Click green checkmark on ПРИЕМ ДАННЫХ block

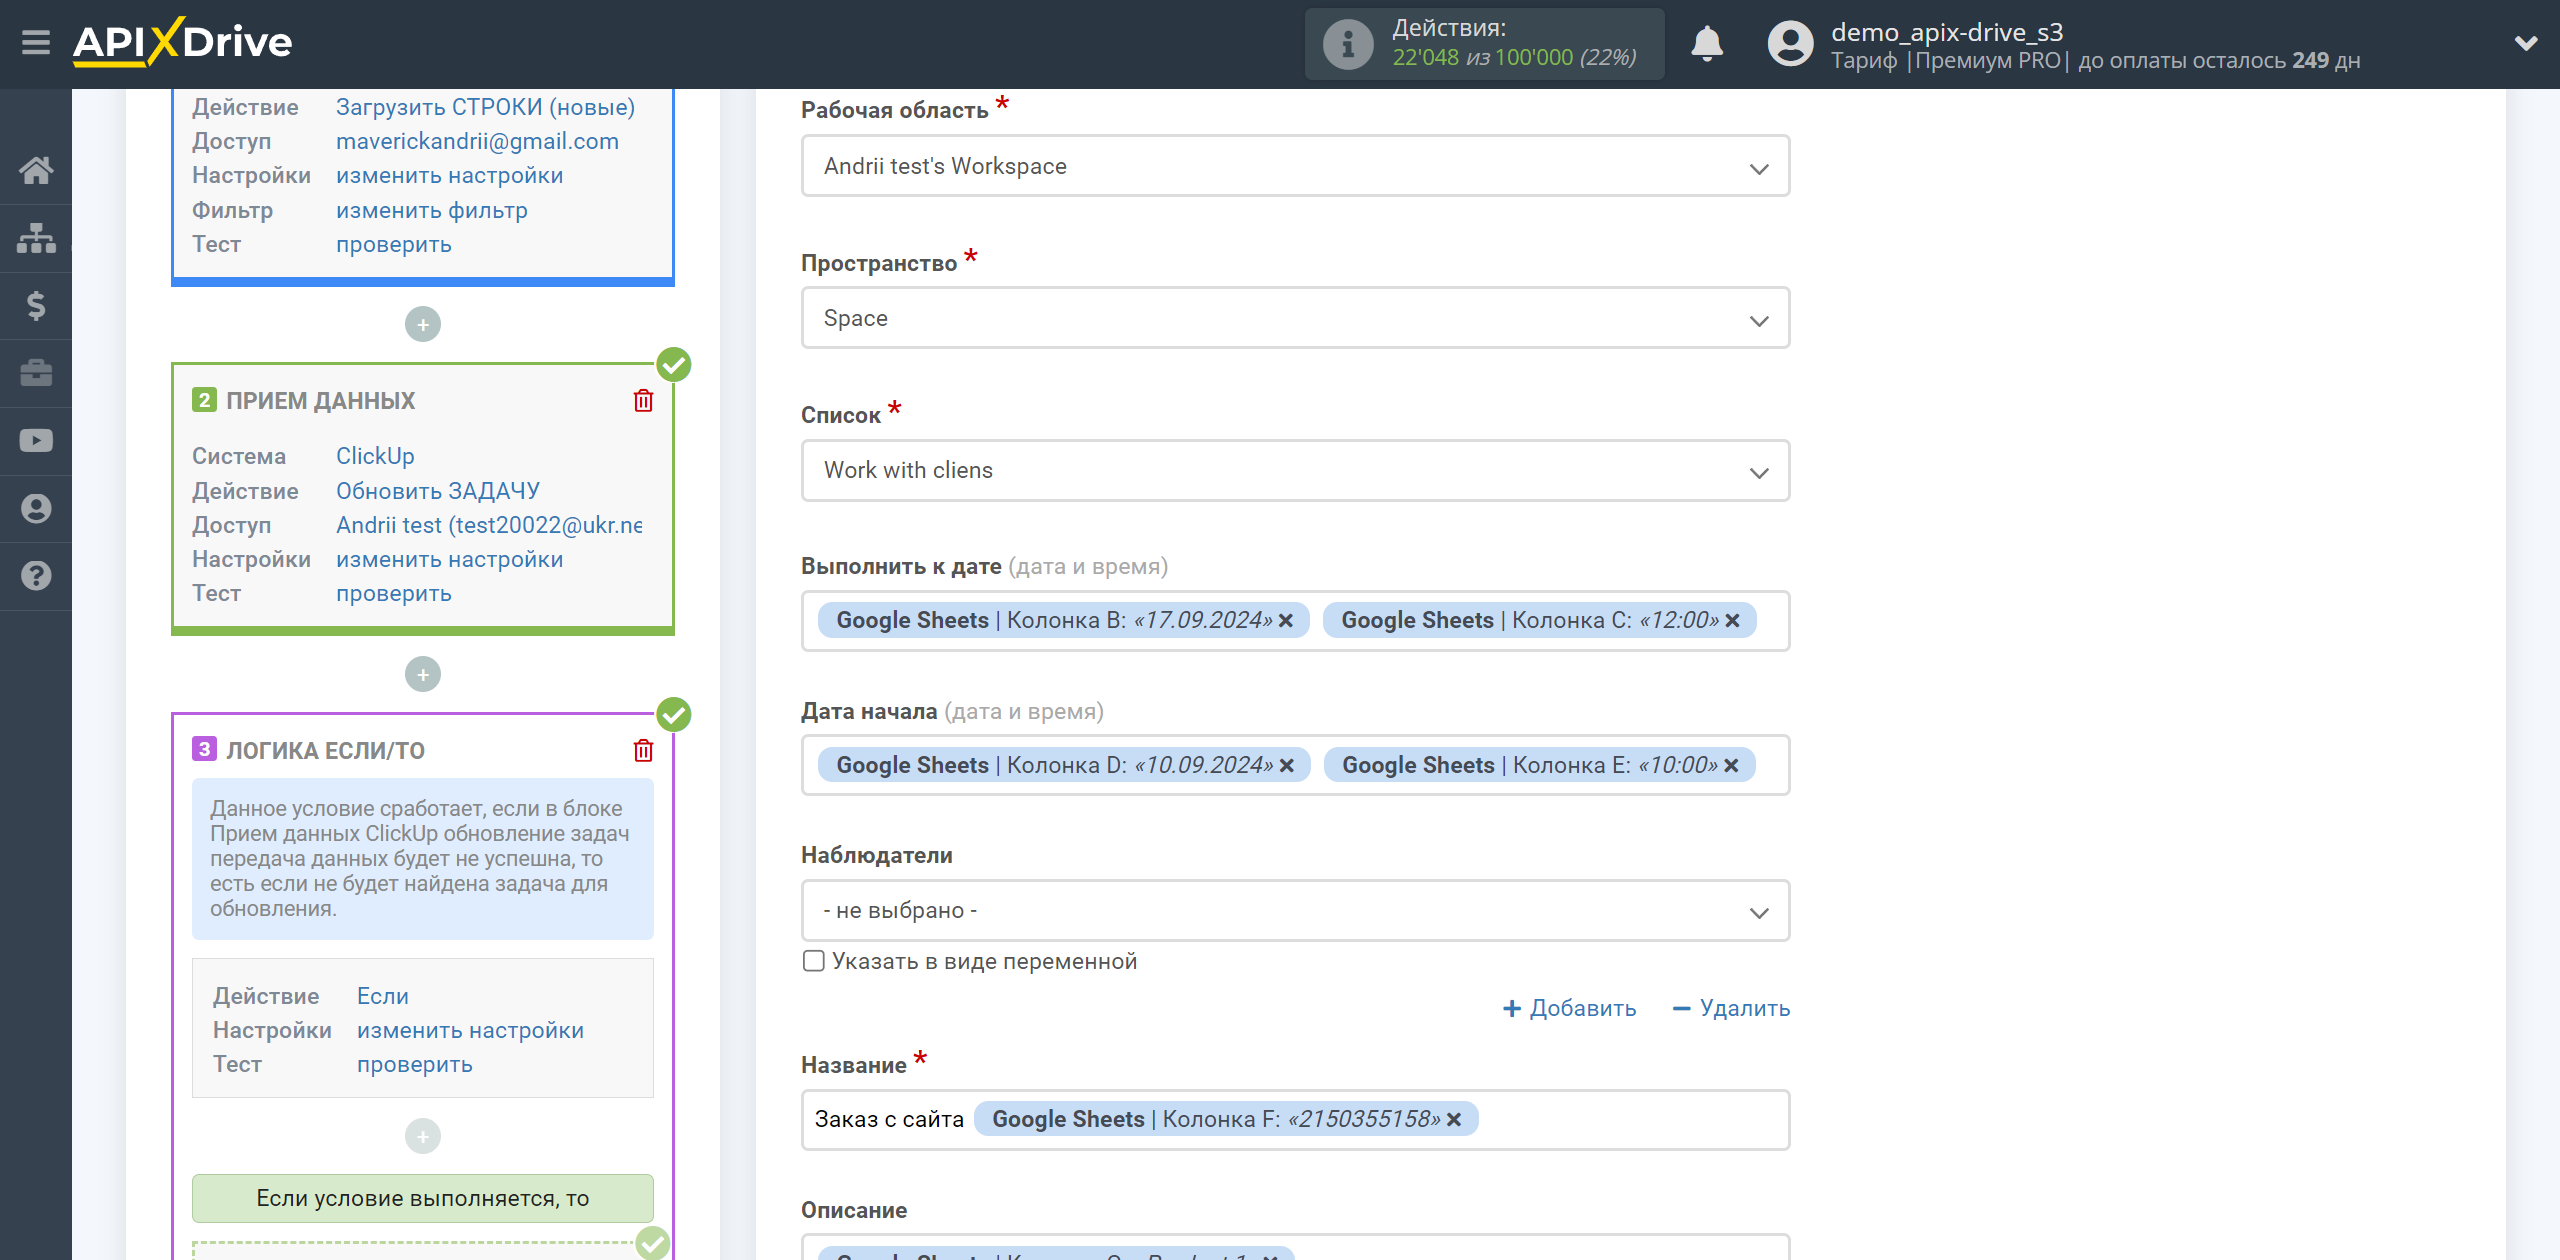[x=674, y=365]
